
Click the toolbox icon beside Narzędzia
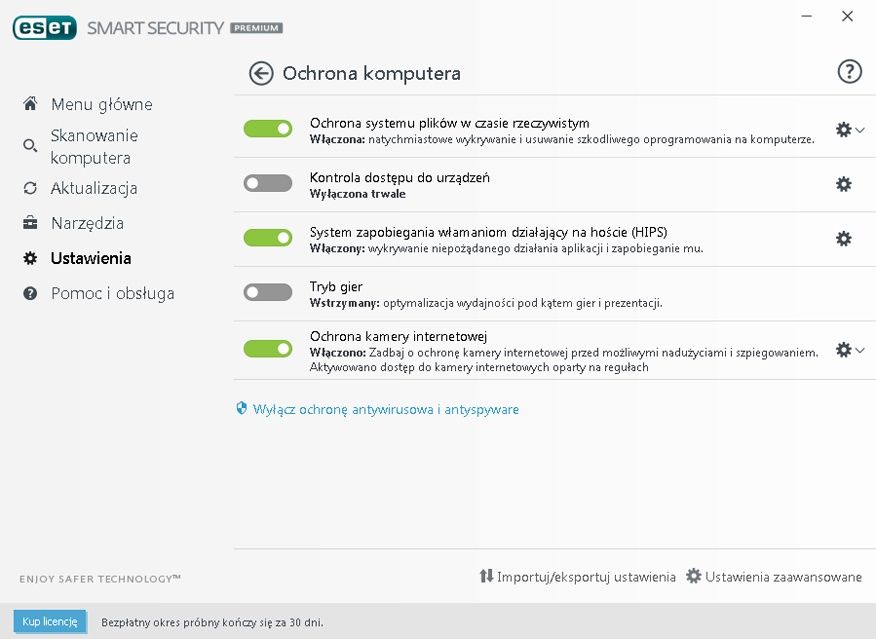(x=30, y=223)
